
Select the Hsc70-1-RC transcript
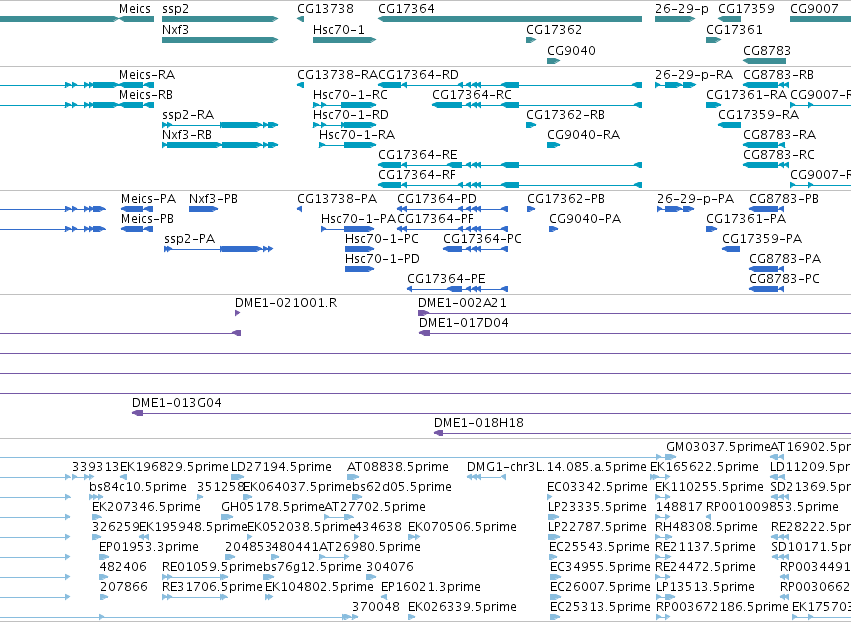click(344, 105)
